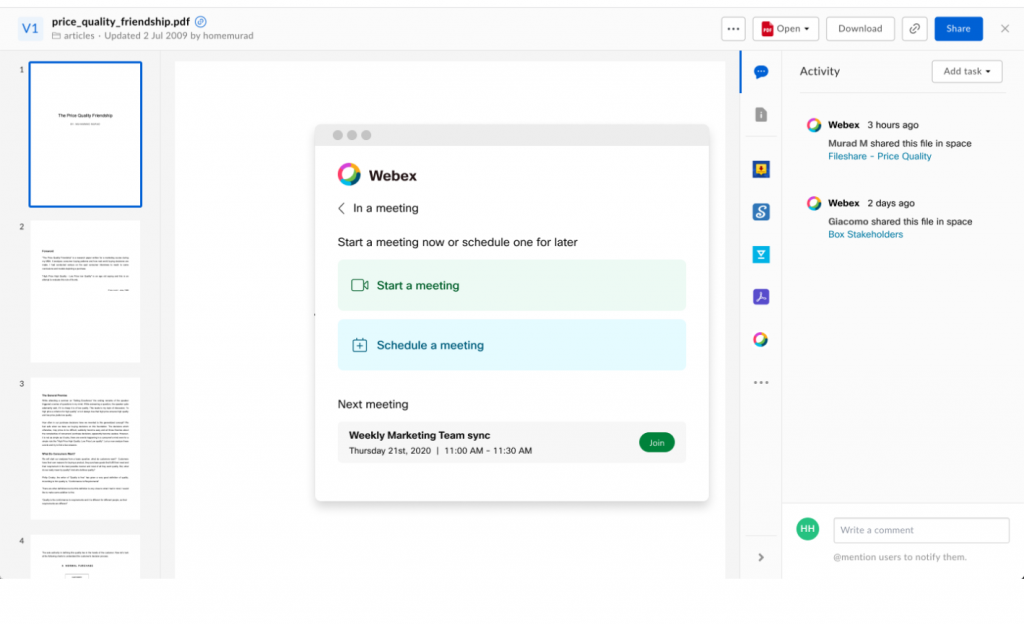Open the Adobe Acrobat integration icon

click(761, 296)
